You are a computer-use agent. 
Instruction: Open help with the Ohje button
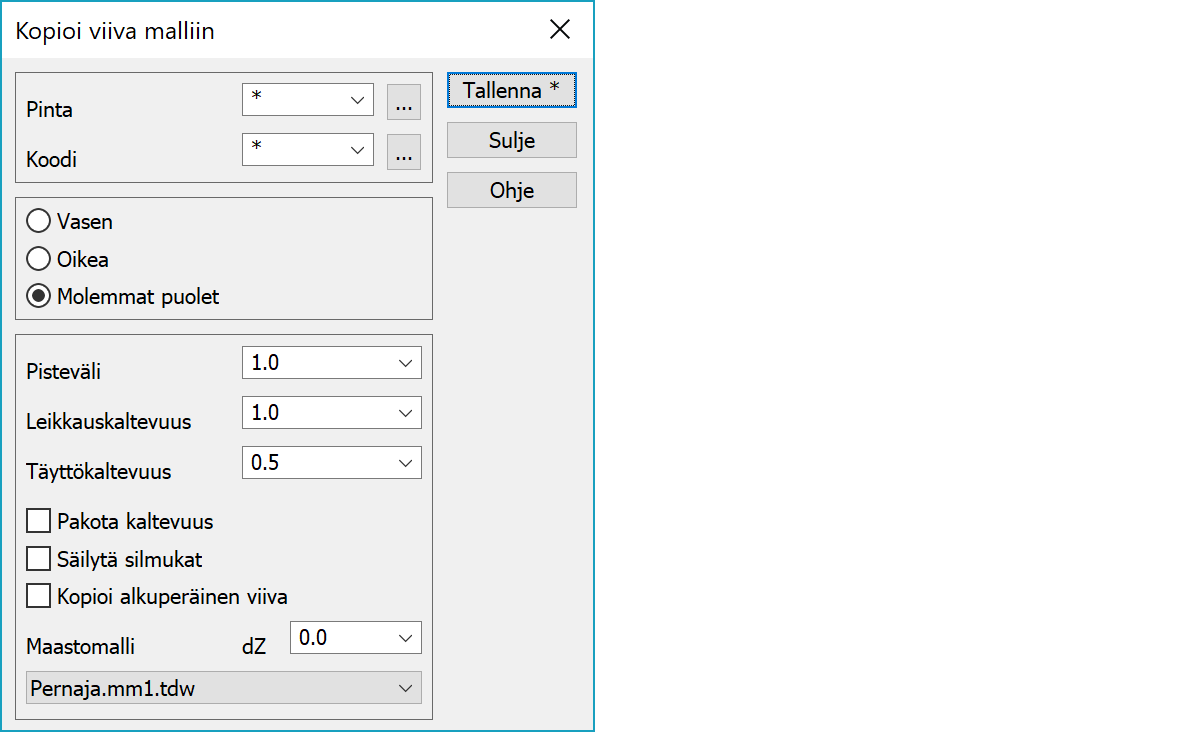pyautogui.click(x=511, y=190)
